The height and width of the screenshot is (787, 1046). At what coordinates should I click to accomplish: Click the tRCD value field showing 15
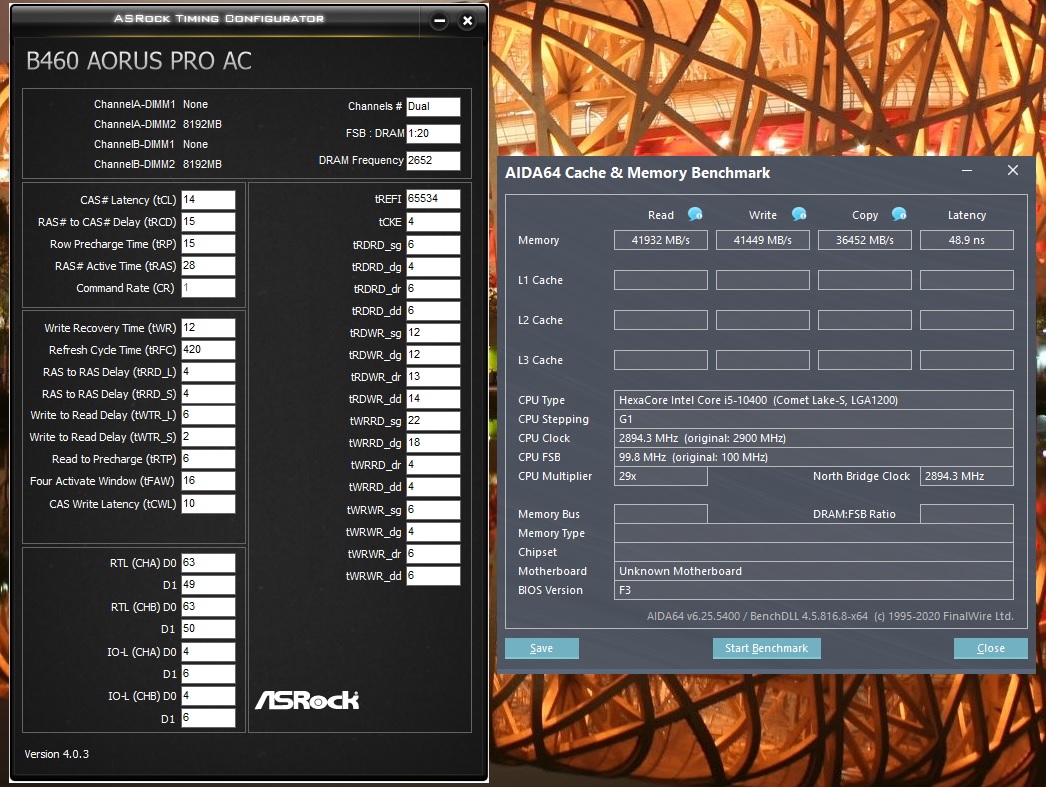point(208,222)
